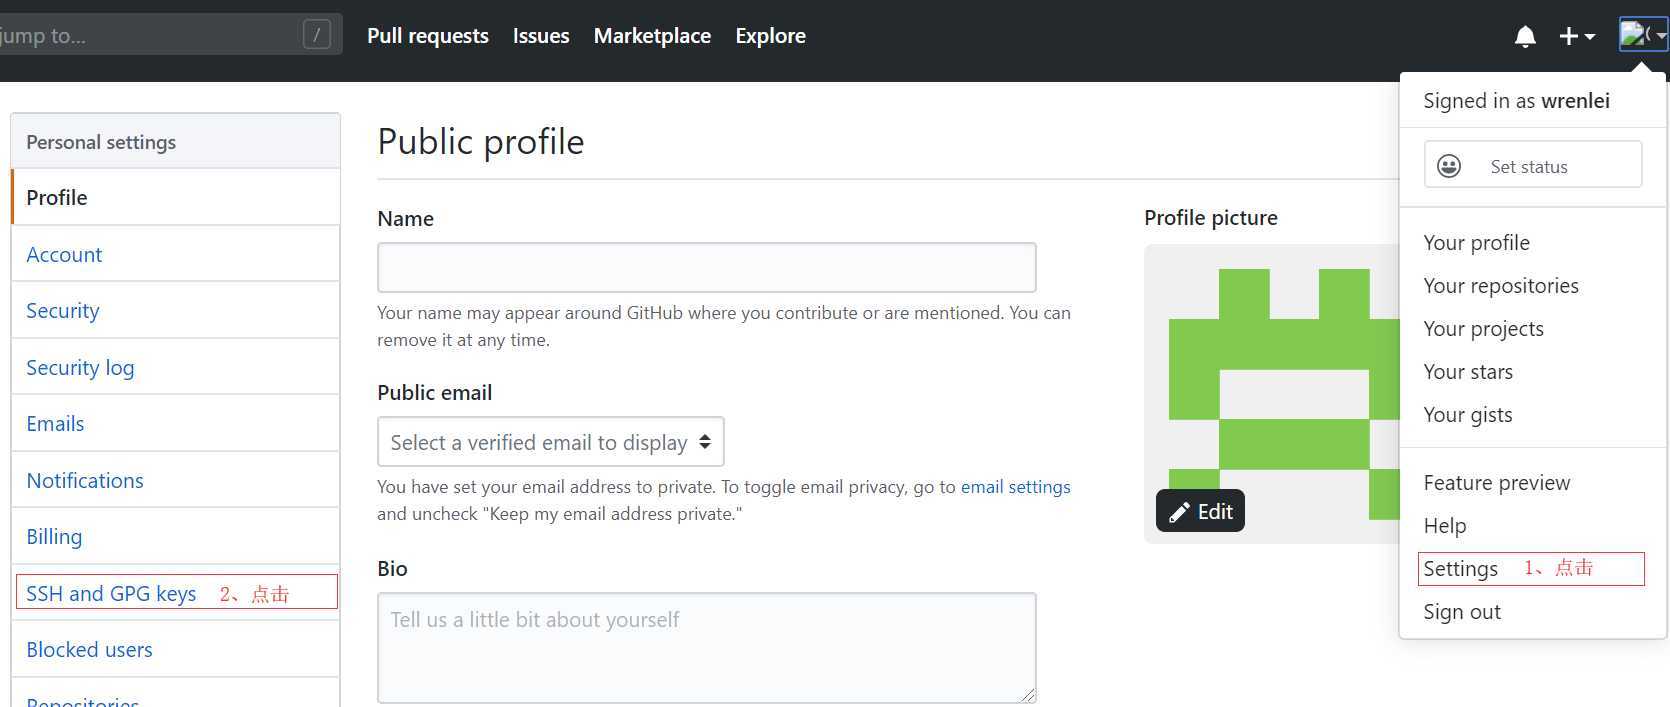Open the notifications bell icon
The image size is (1670, 707).
tap(1525, 37)
